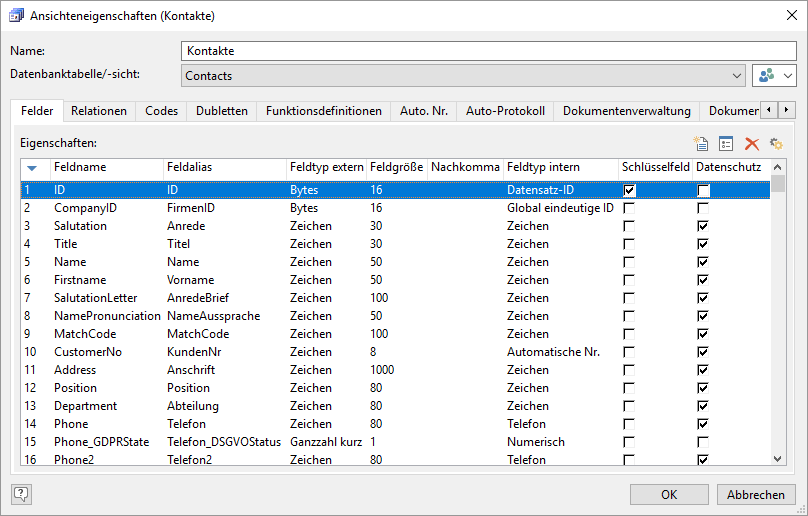This screenshot has height=516, width=808.
Task: Switch to the Relationen tab
Action: (x=98, y=111)
